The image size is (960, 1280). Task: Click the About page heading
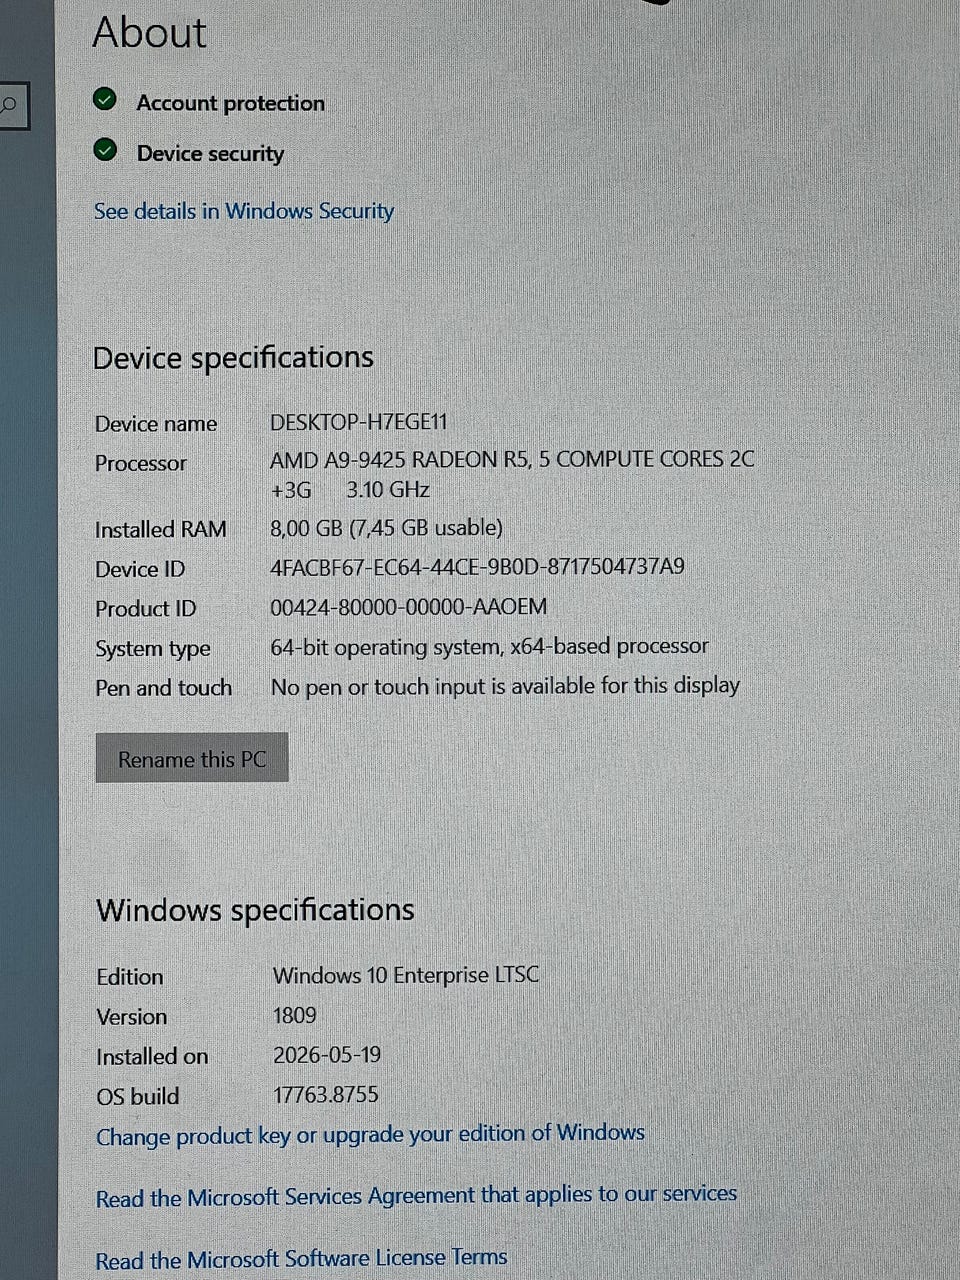click(x=150, y=32)
